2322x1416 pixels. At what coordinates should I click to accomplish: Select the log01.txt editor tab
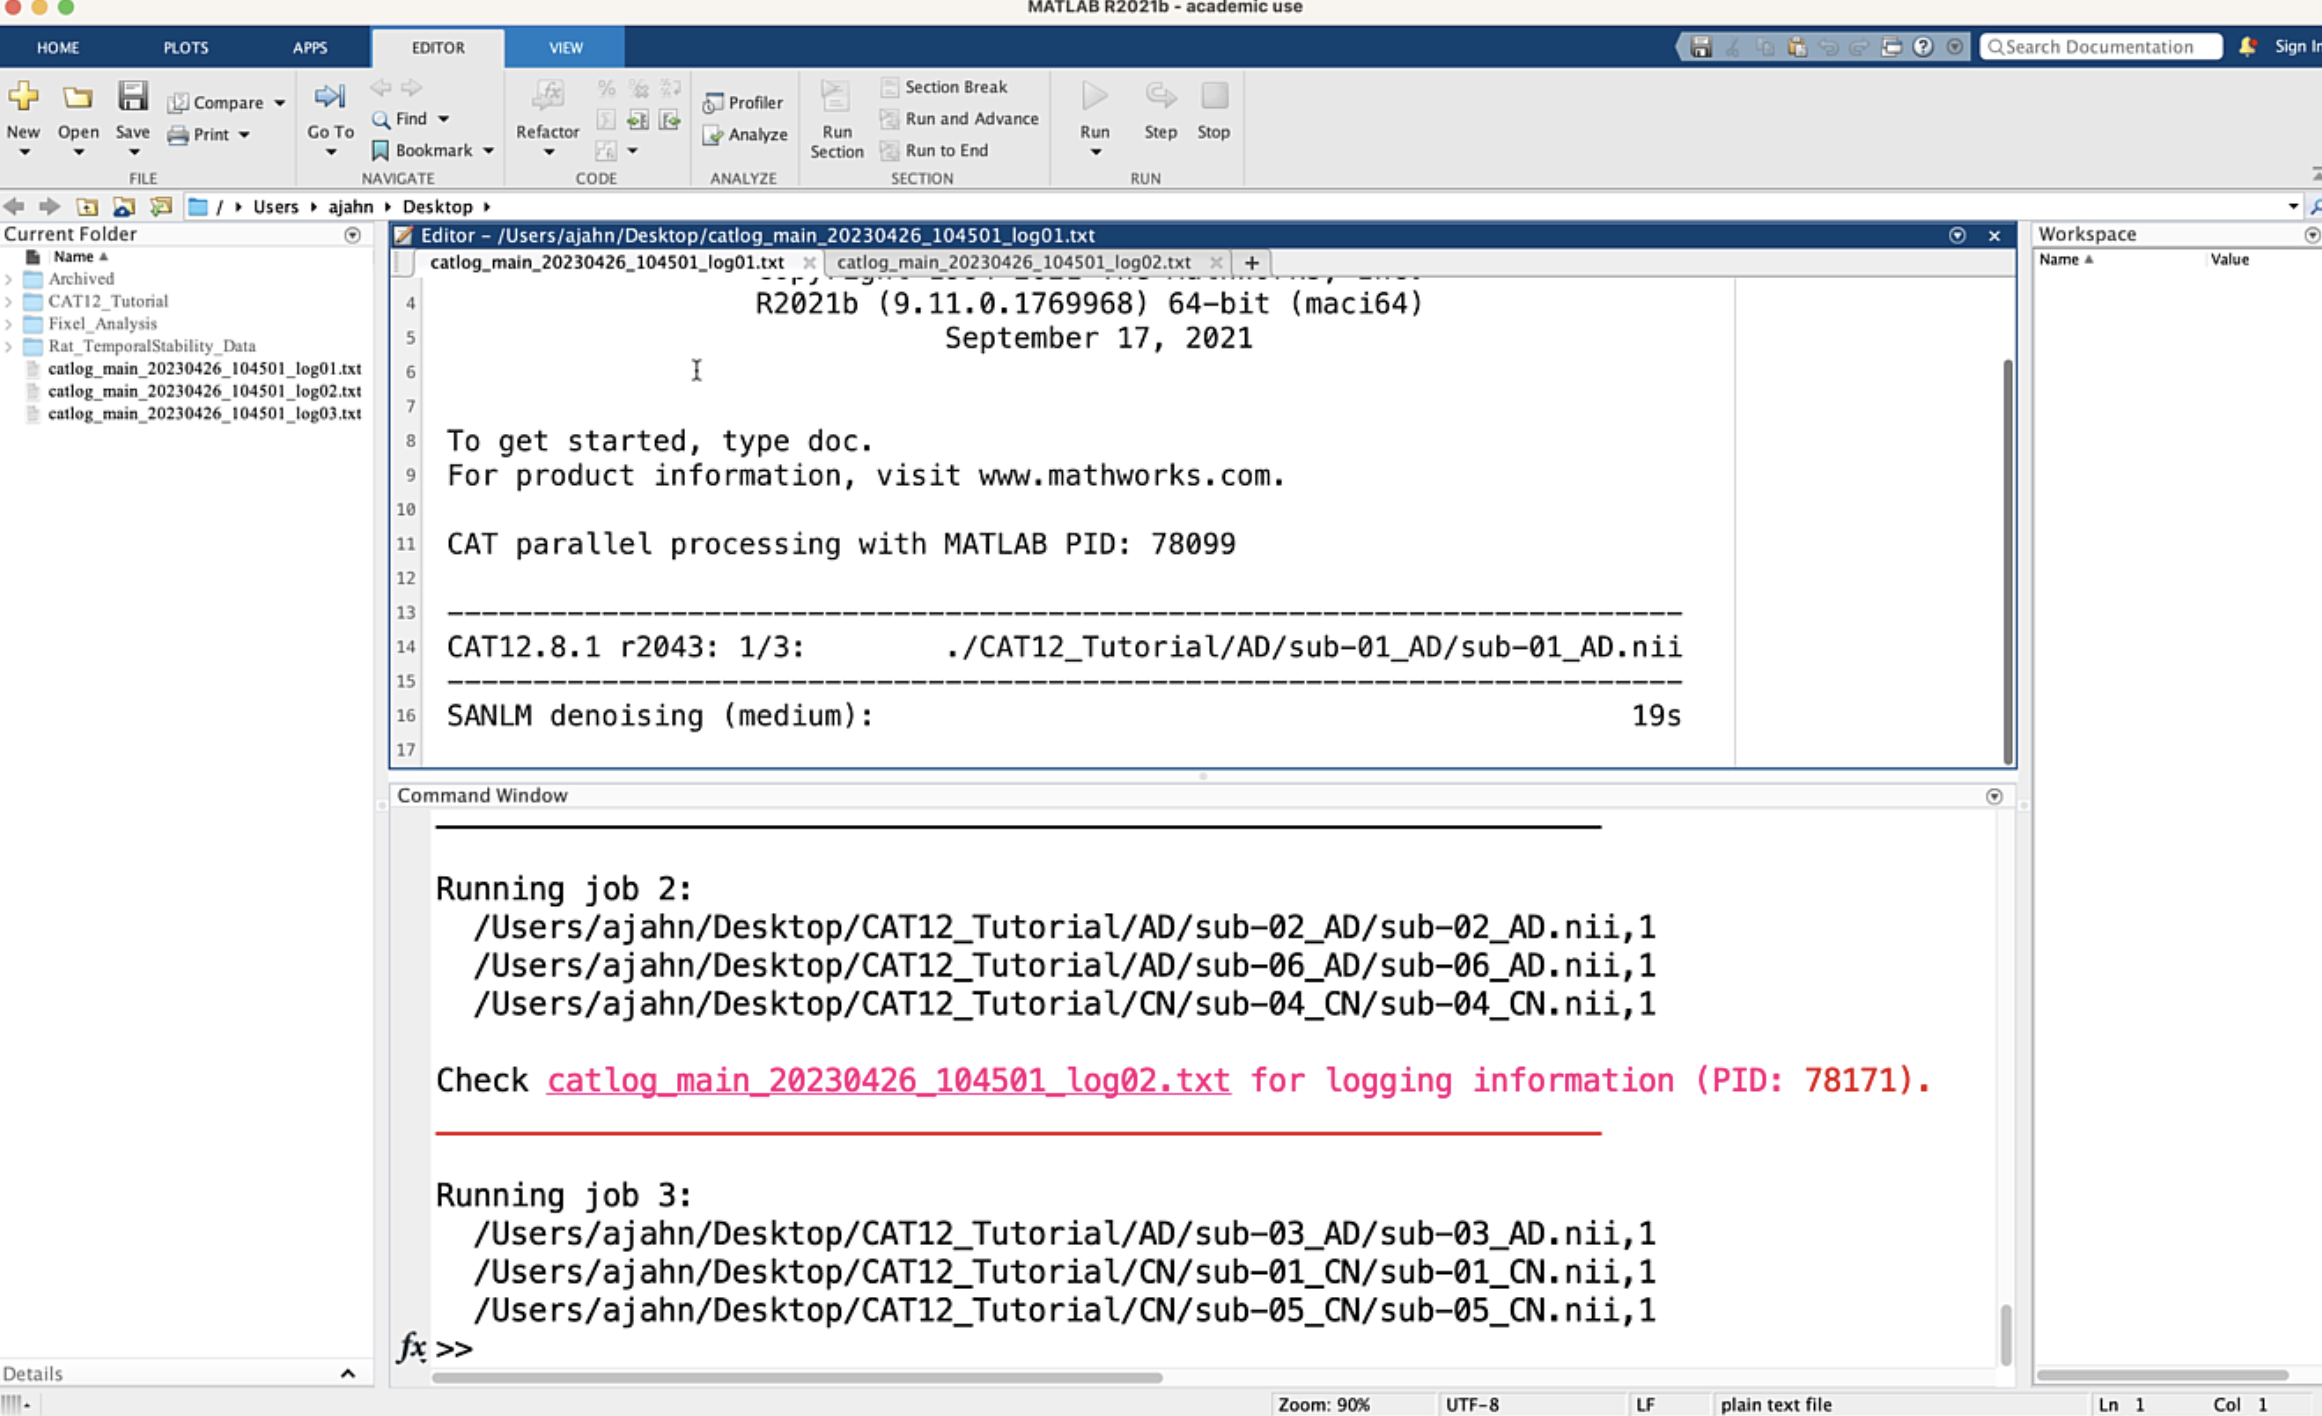[x=607, y=262]
